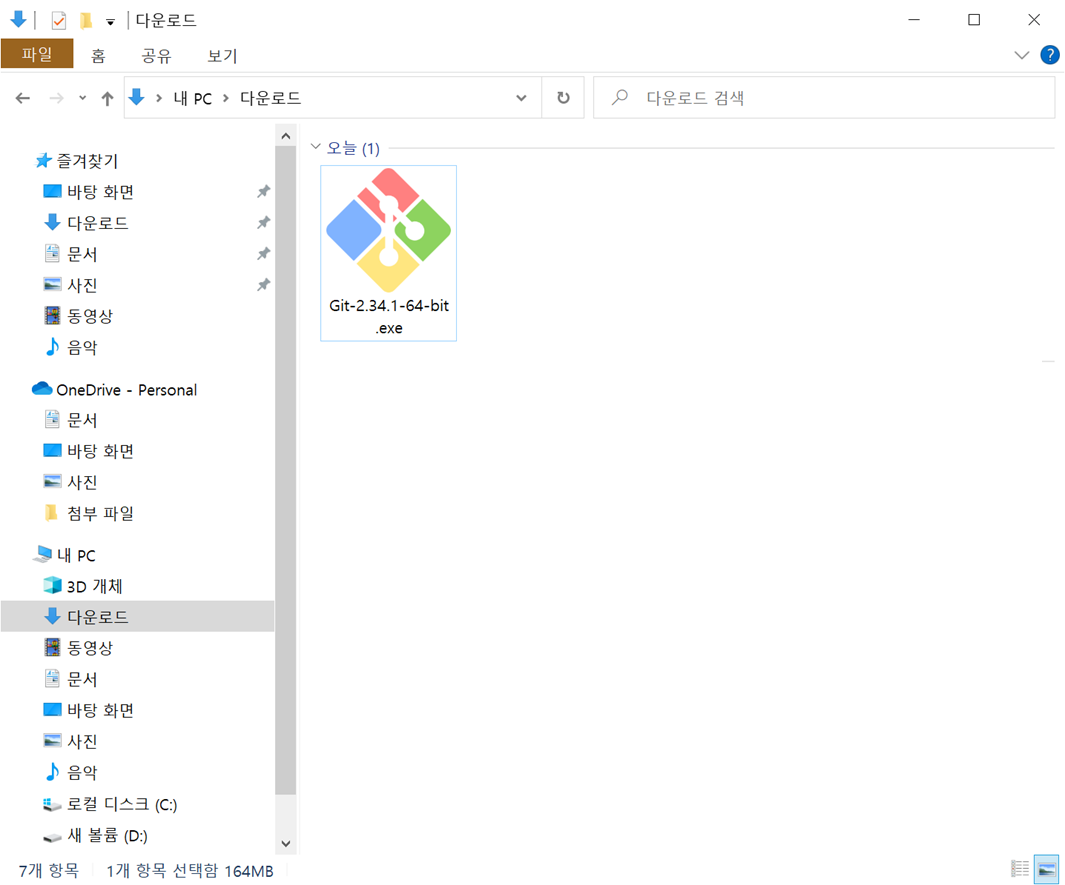The image size is (1065, 885).
Task: Switch to the 홈 ribbon tab
Action: click(x=98, y=56)
